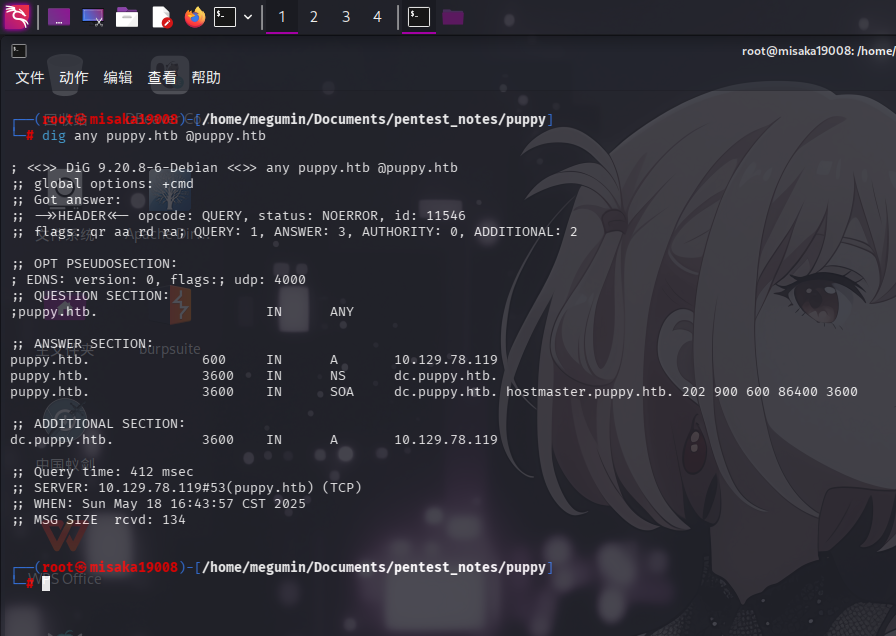Switch to workspace 1

click(281, 17)
